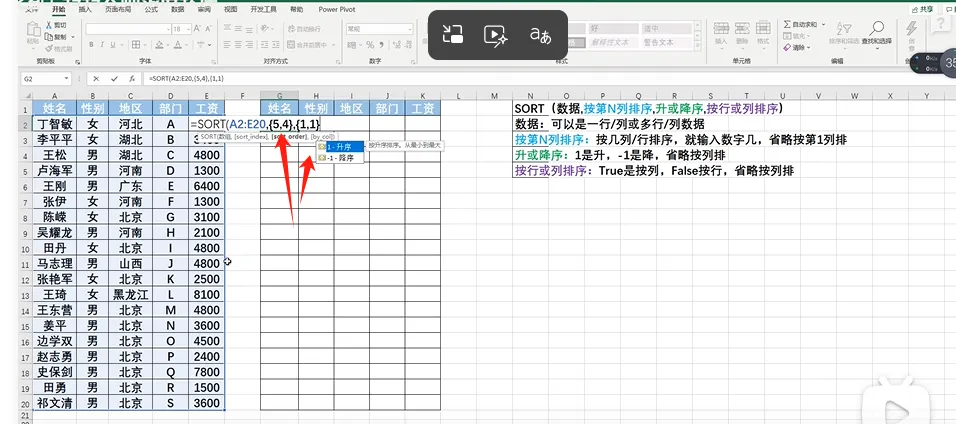Image resolution: width=956 pixels, height=424 pixels.
Task: Click the decrease font size icon
Action: (209, 29)
